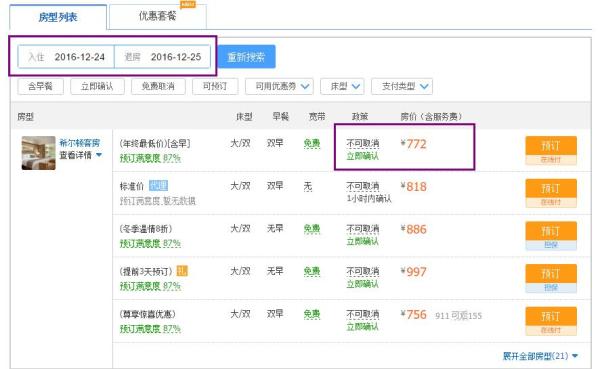Viewport: 600px width, 369px height.
Task: Click the orange tag icon beside 提前3天预订
Action: [x=182, y=271]
